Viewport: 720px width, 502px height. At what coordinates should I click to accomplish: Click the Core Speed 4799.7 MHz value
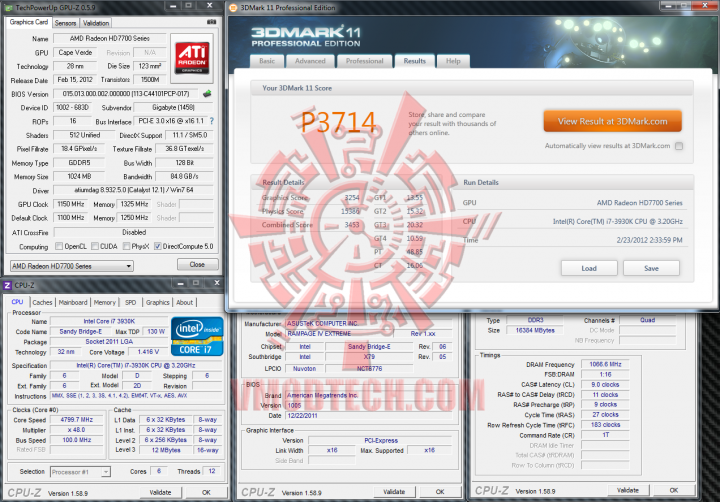(77, 420)
